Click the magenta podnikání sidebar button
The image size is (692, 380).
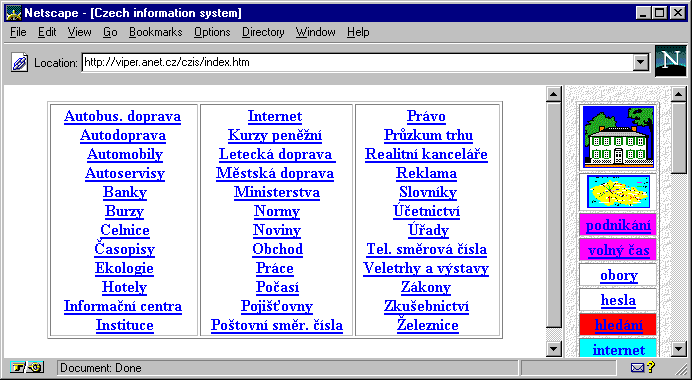coord(618,226)
